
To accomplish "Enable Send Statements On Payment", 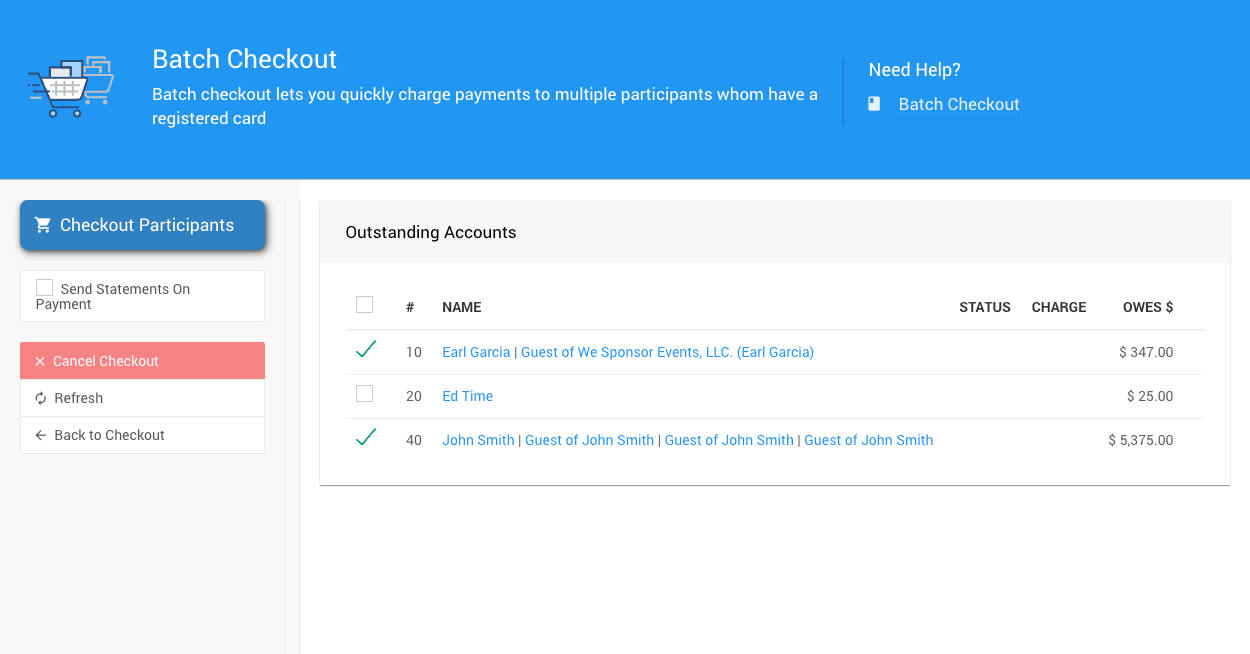I will [45, 288].
